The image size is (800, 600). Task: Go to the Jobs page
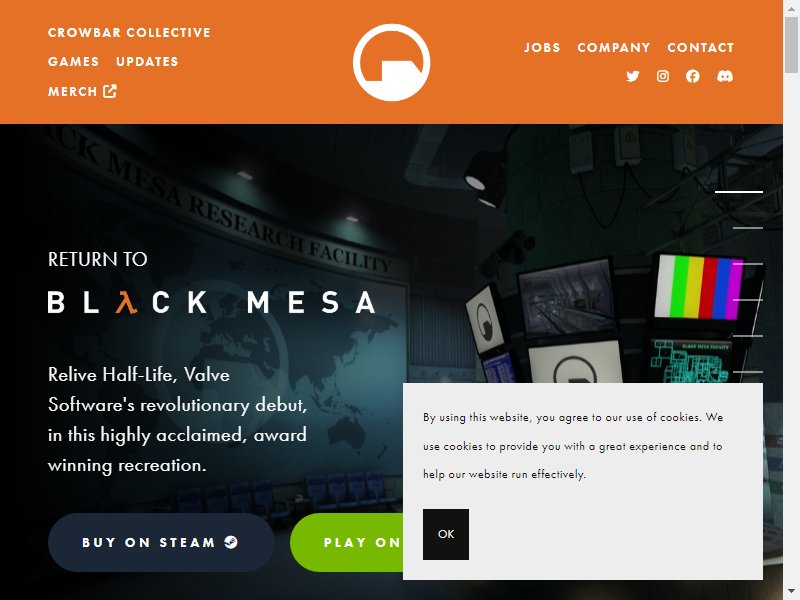tap(542, 47)
